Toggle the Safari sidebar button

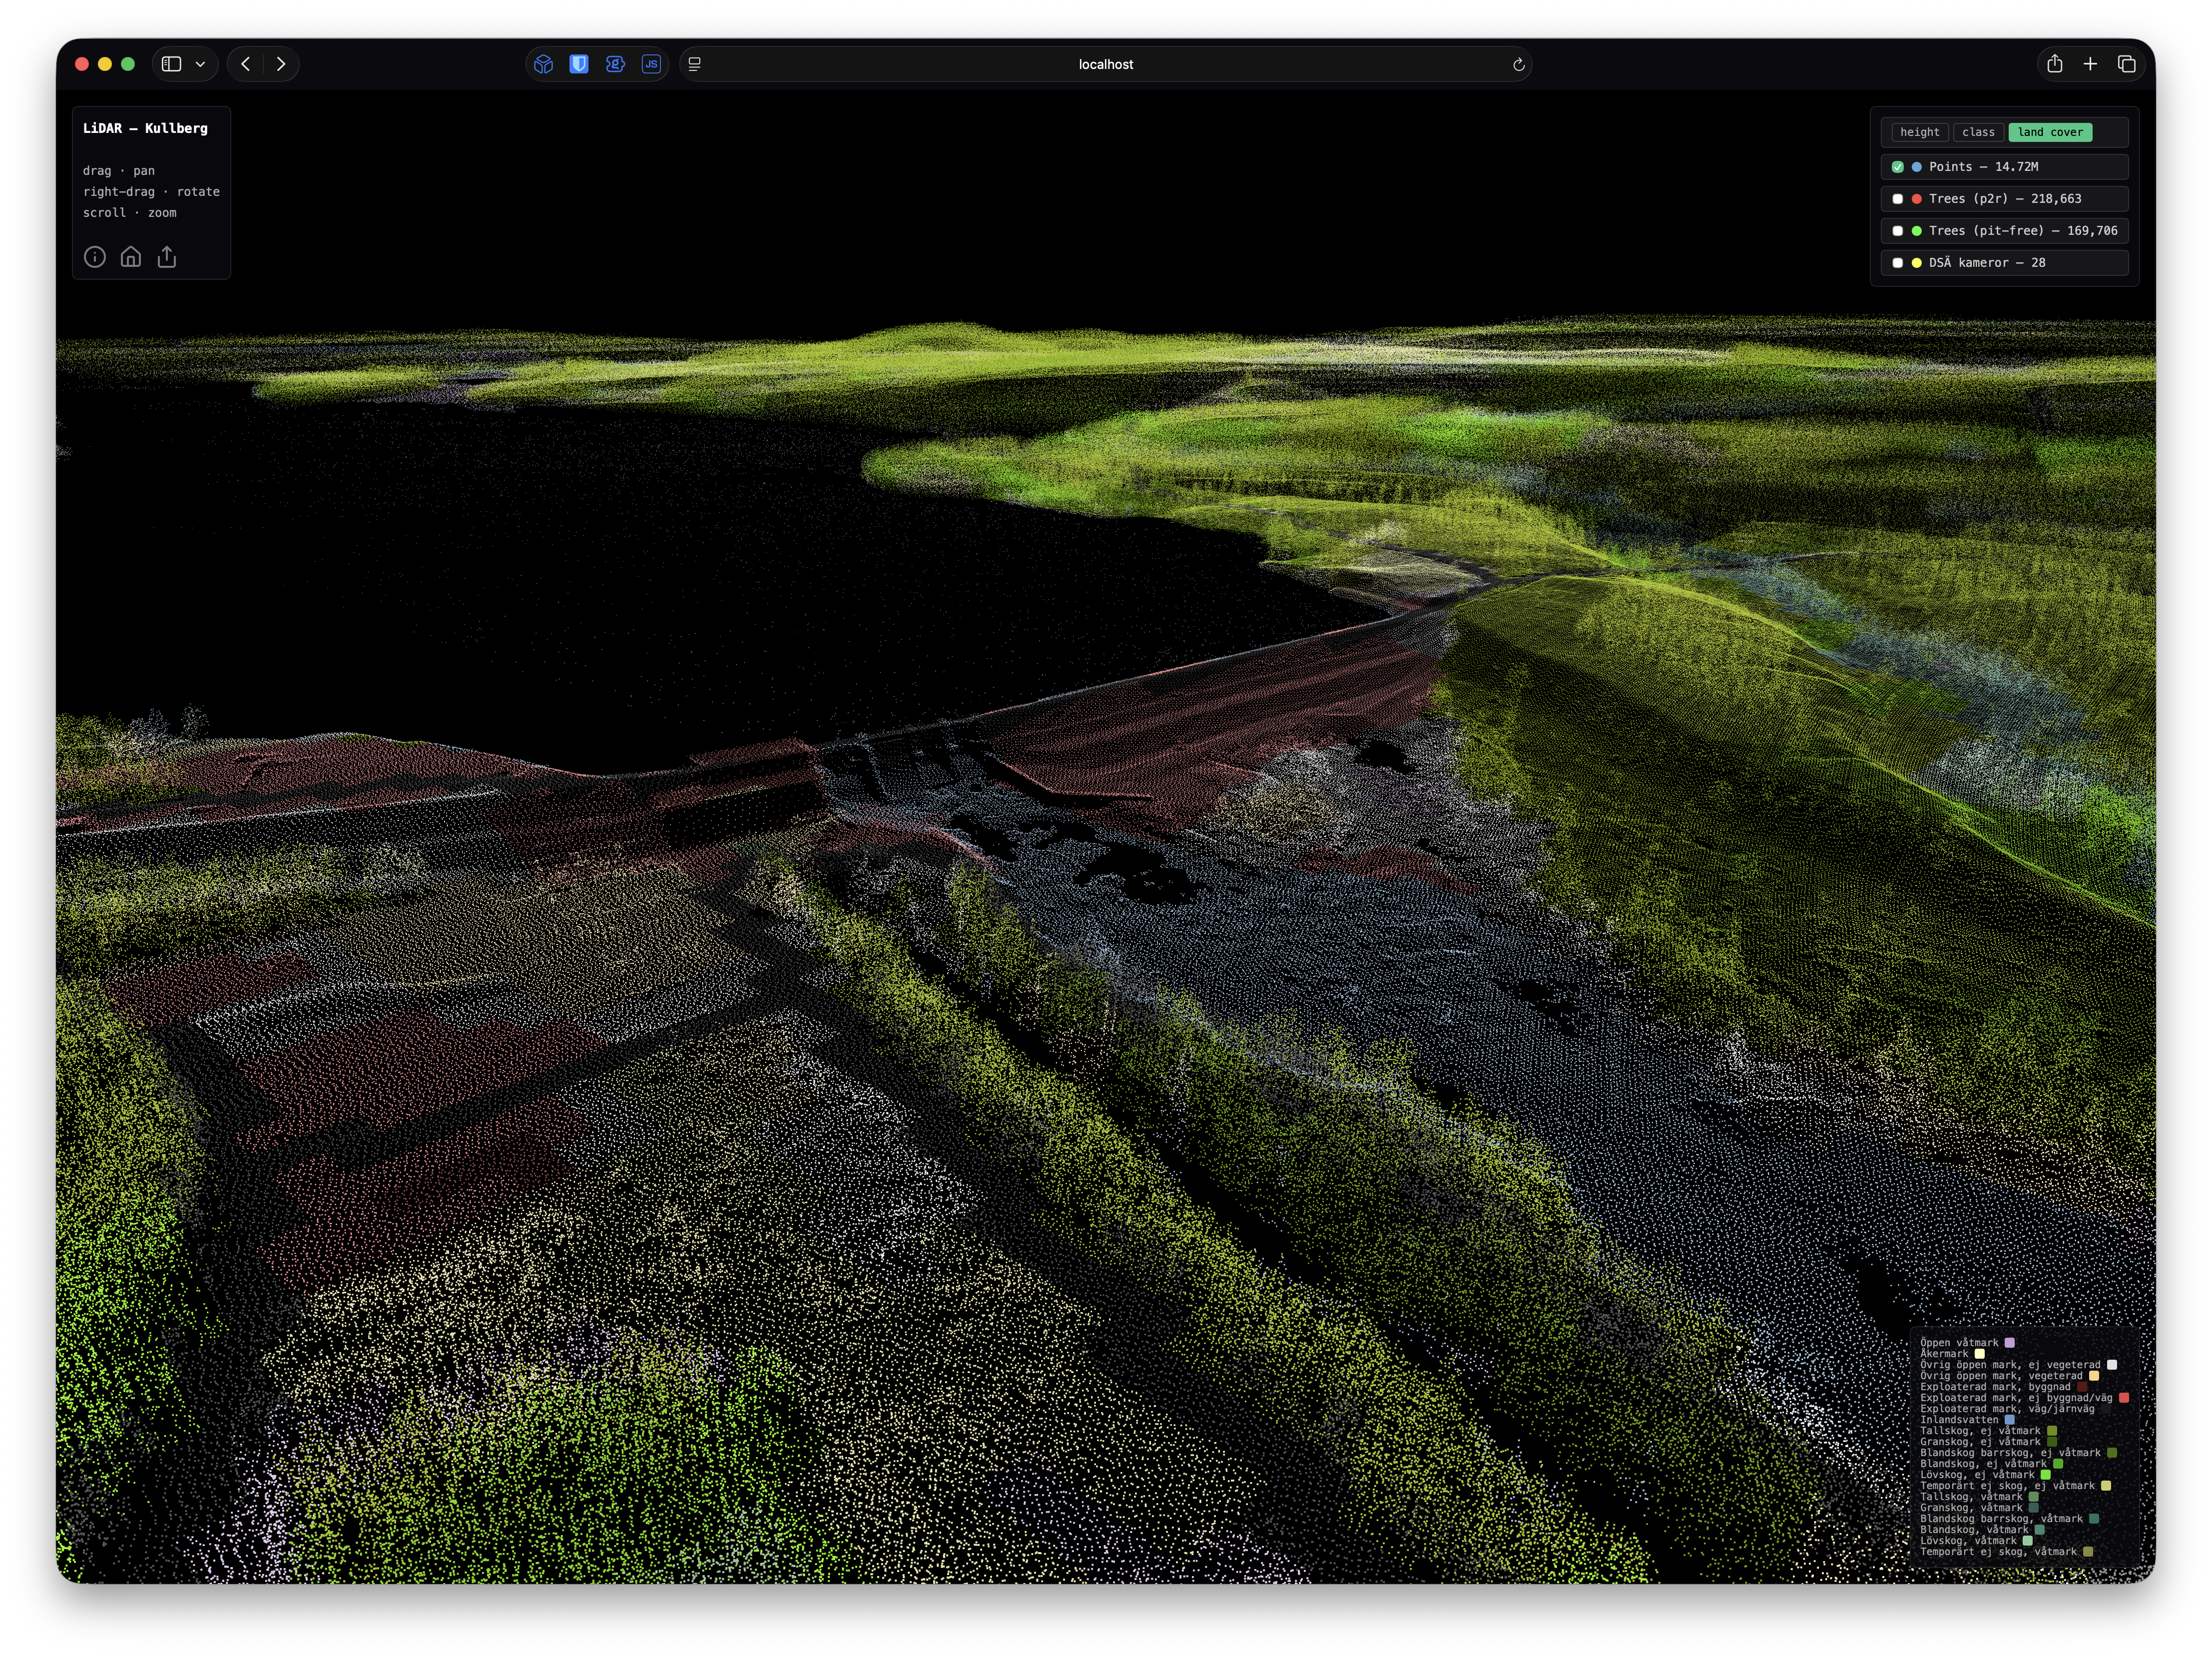click(171, 64)
